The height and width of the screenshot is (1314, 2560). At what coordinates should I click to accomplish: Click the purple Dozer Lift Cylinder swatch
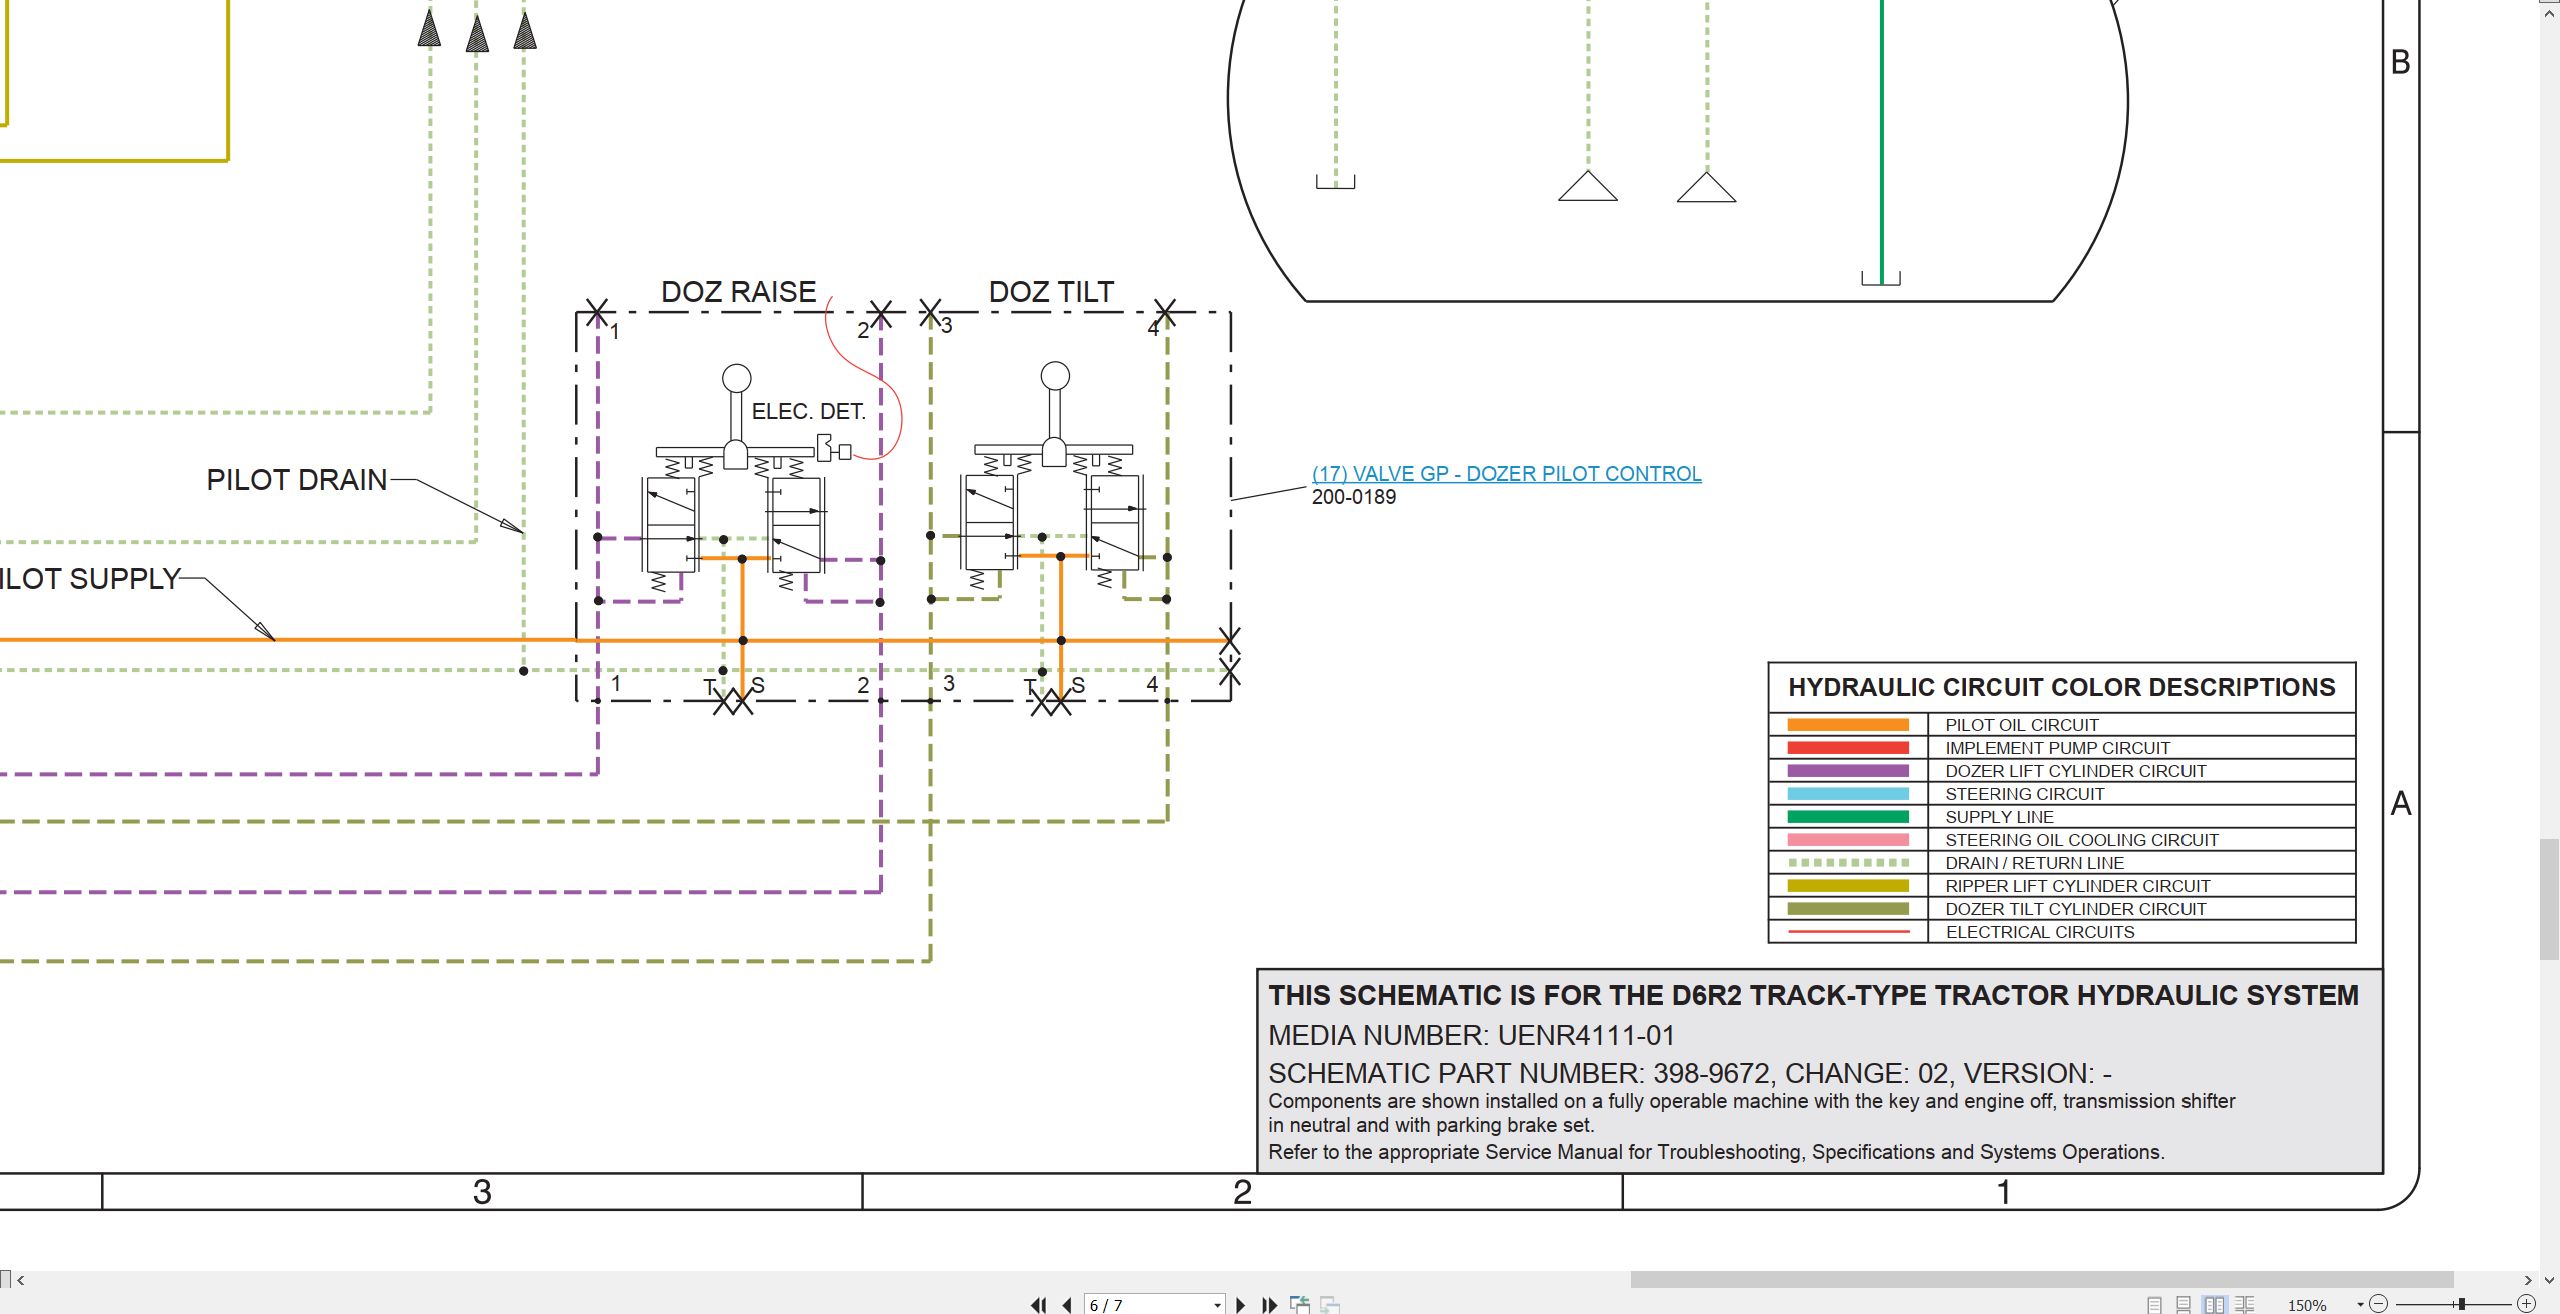[x=1848, y=771]
